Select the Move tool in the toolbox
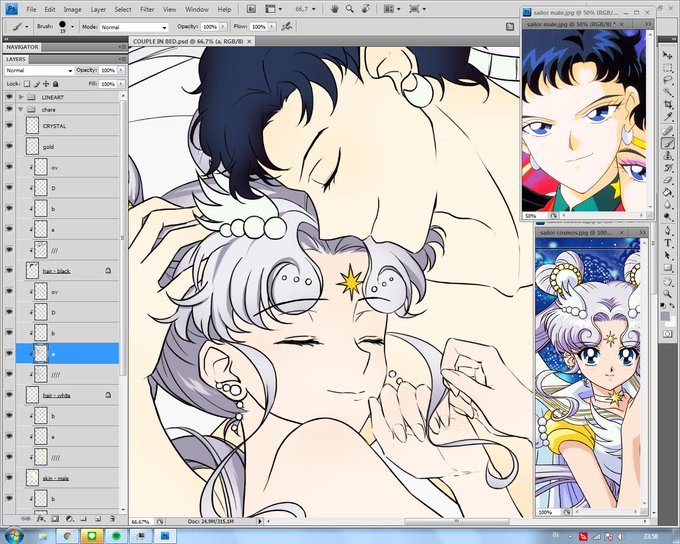Screen dimensions: 680x544 (667, 55)
